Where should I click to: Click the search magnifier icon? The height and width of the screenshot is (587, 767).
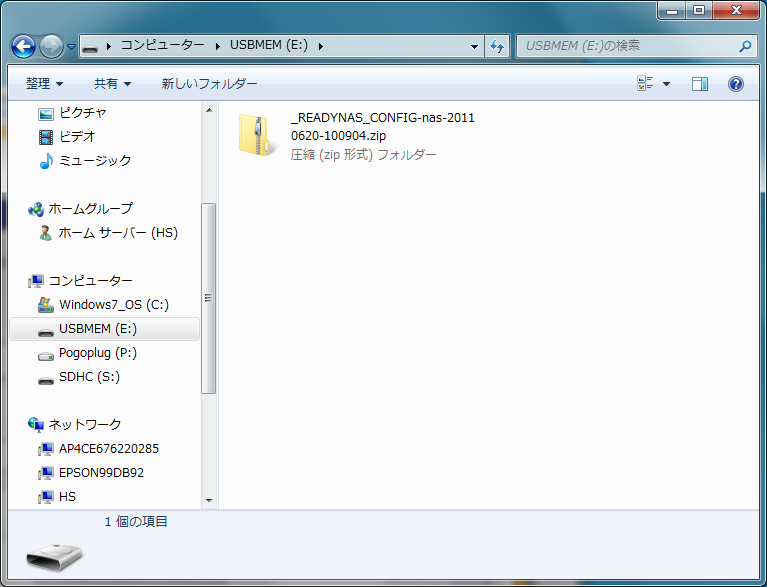pyautogui.click(x=745, y=46)
